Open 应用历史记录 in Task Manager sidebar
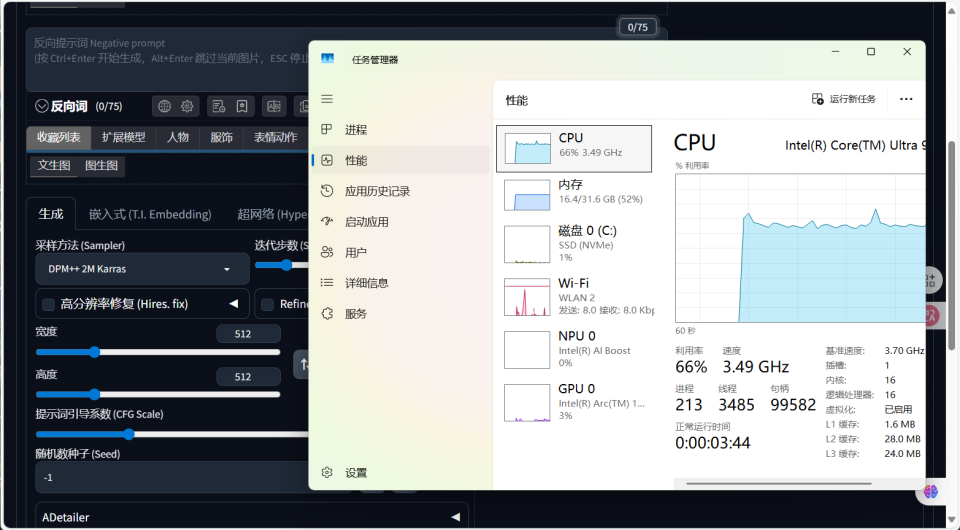Viewport: 960px width, 530px height. (400, 191)
